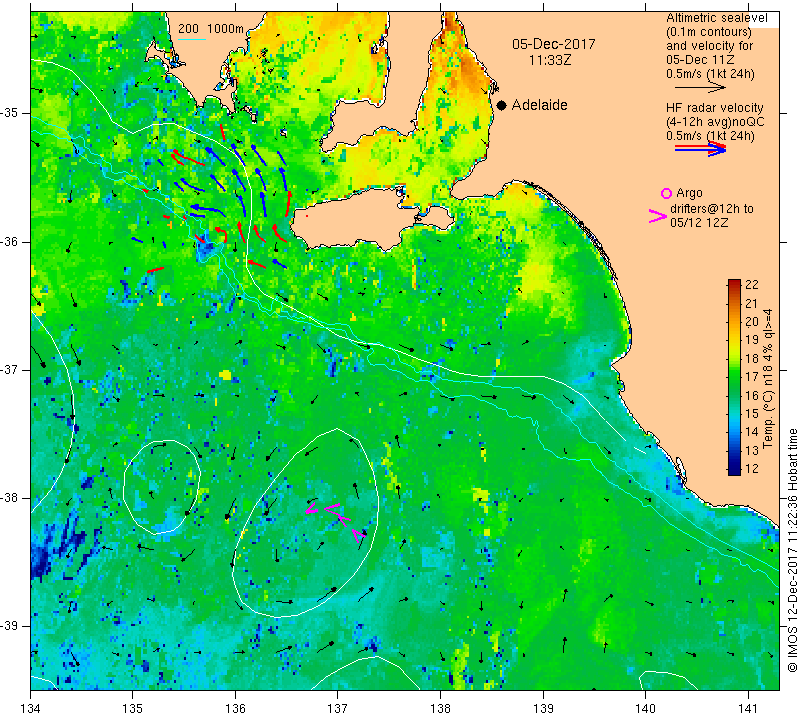Click the colorbar label 19
The image size is (800, 720).
pos(752,340)
